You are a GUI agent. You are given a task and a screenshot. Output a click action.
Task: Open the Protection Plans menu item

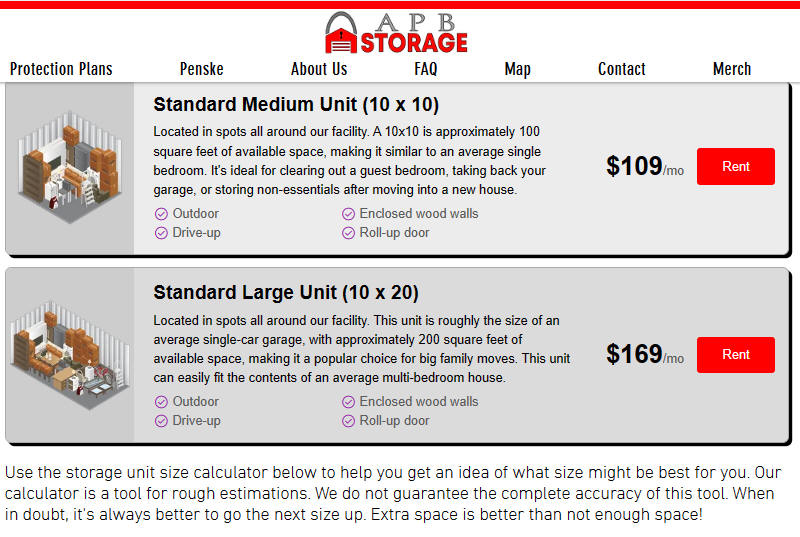(x=61, y=69)
